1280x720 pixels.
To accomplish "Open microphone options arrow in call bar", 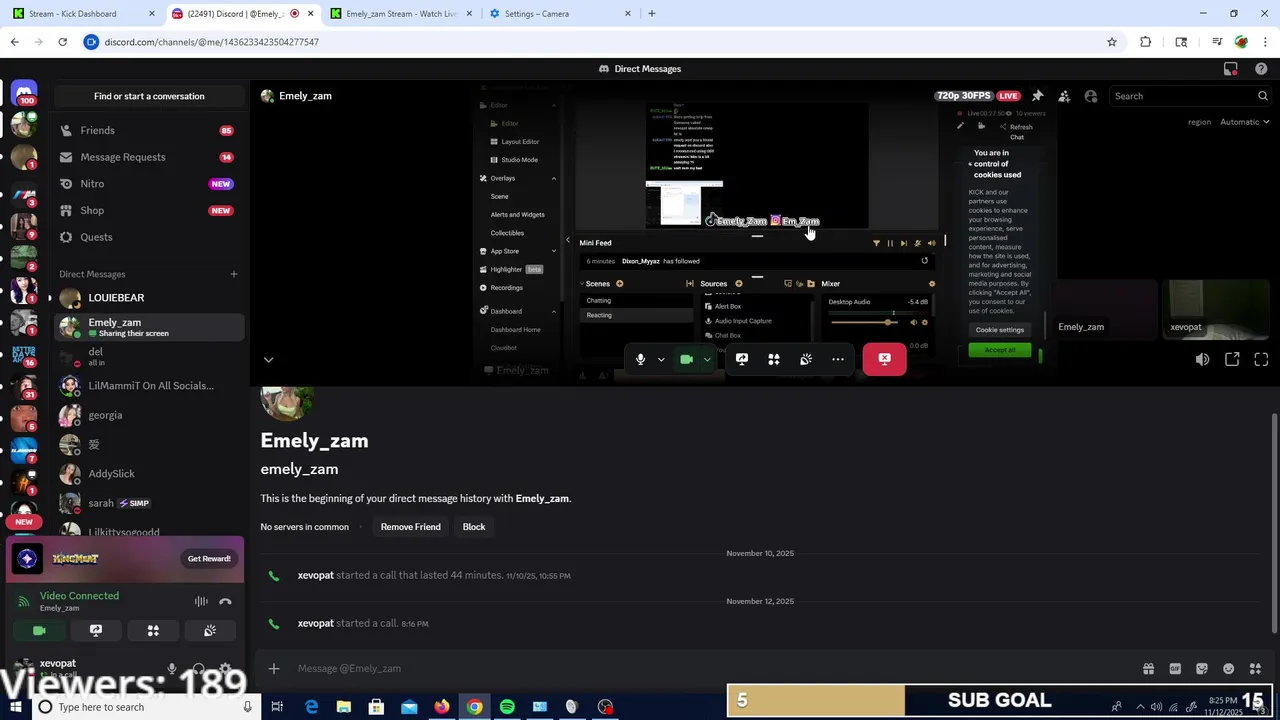I will 660,360.
